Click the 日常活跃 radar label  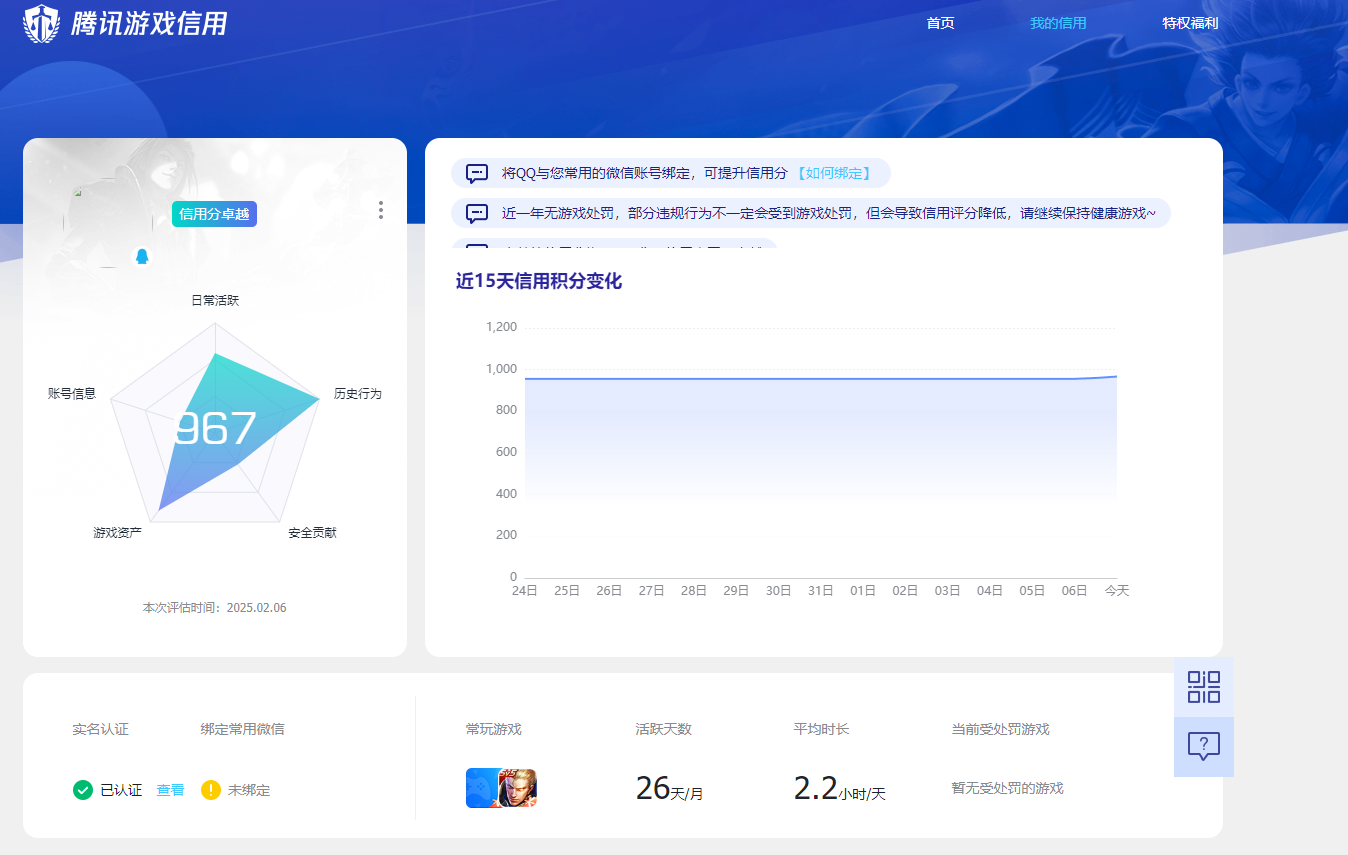(215, 300)
